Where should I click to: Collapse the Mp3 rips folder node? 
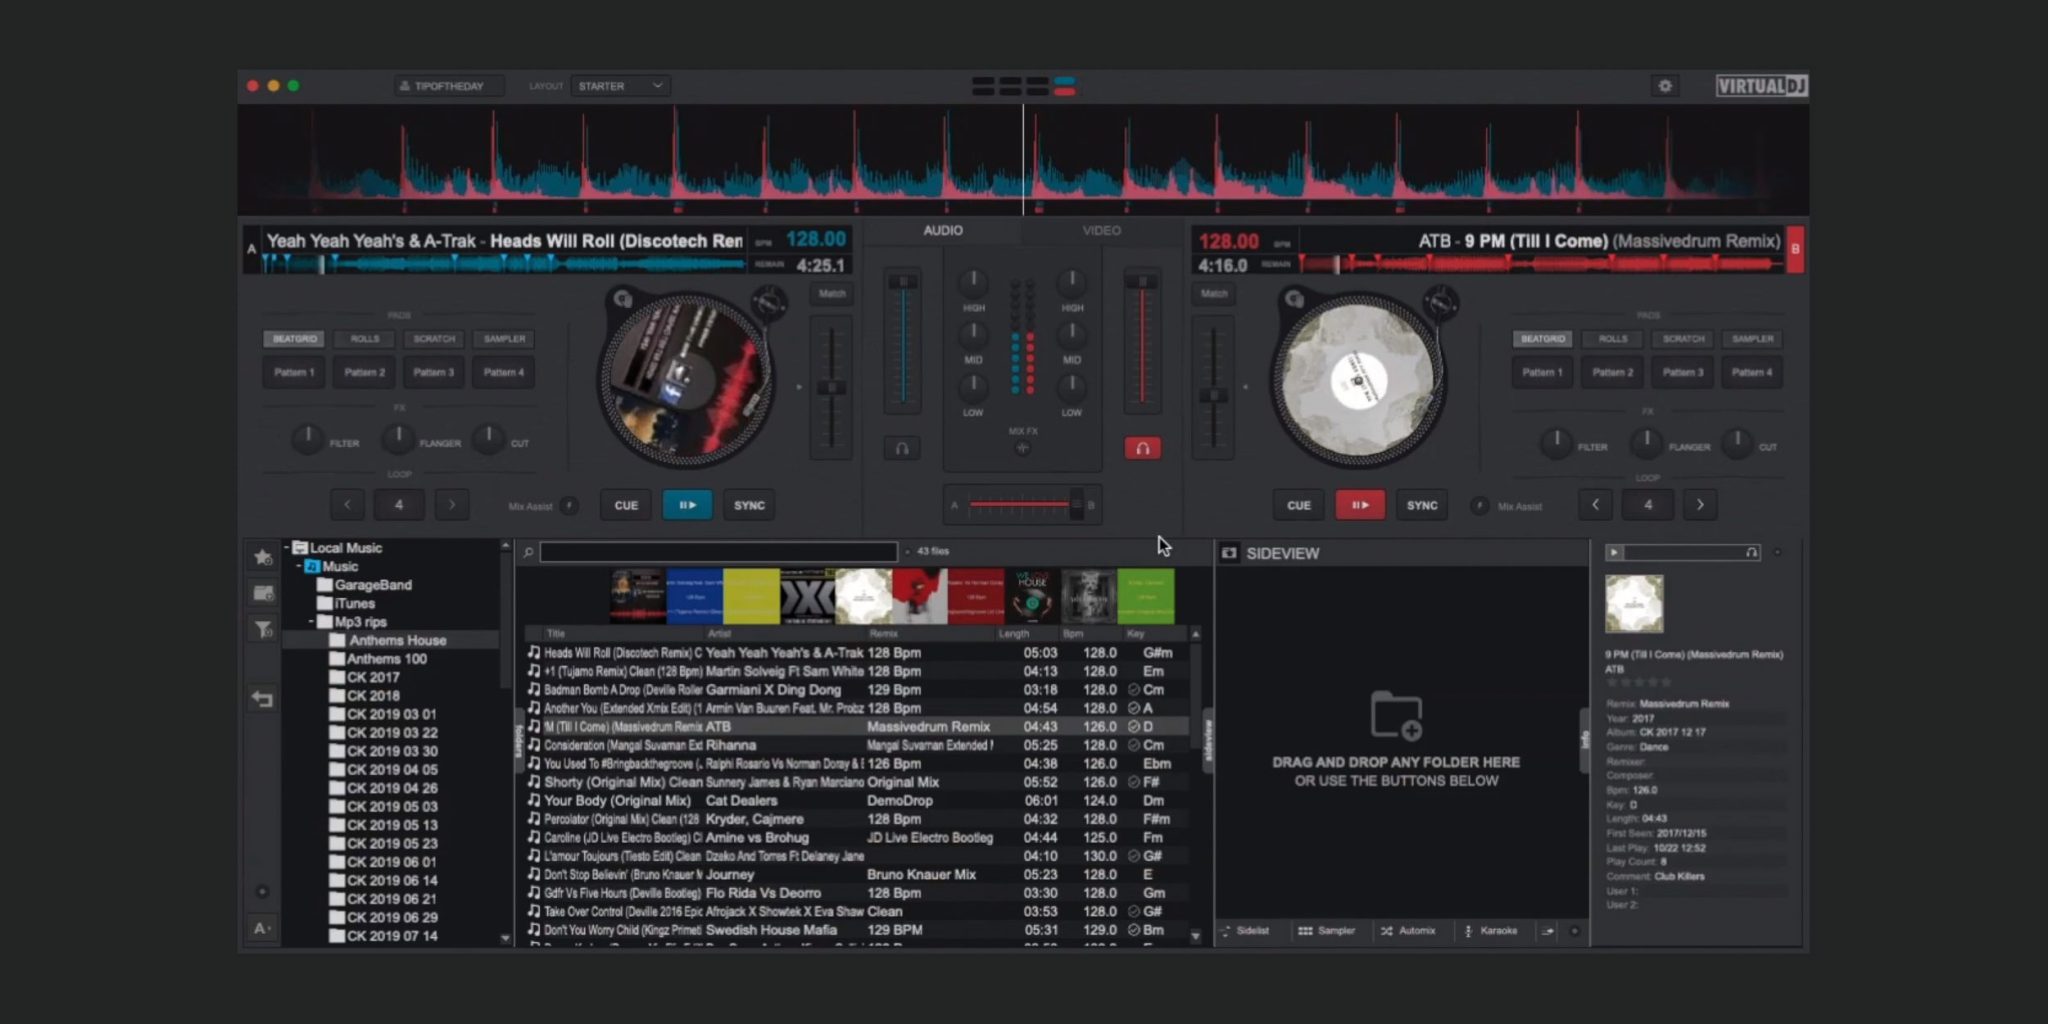(x=311, y=622)
